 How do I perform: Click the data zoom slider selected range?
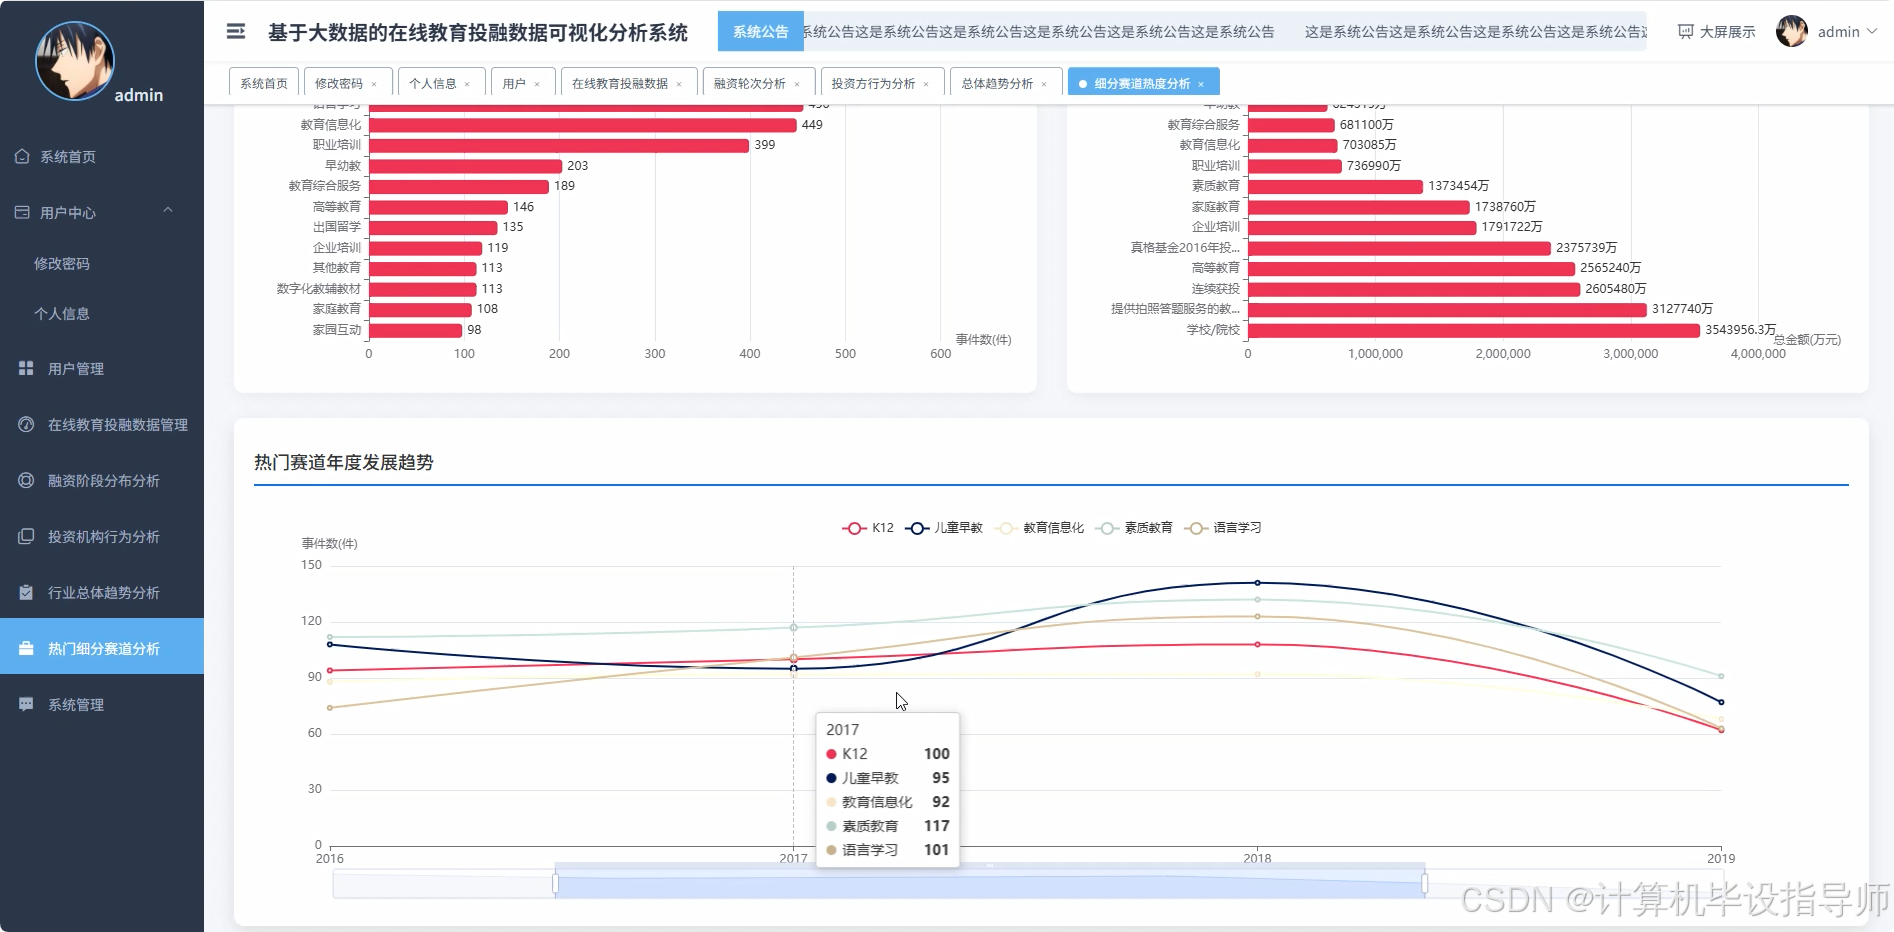point(990,885)
